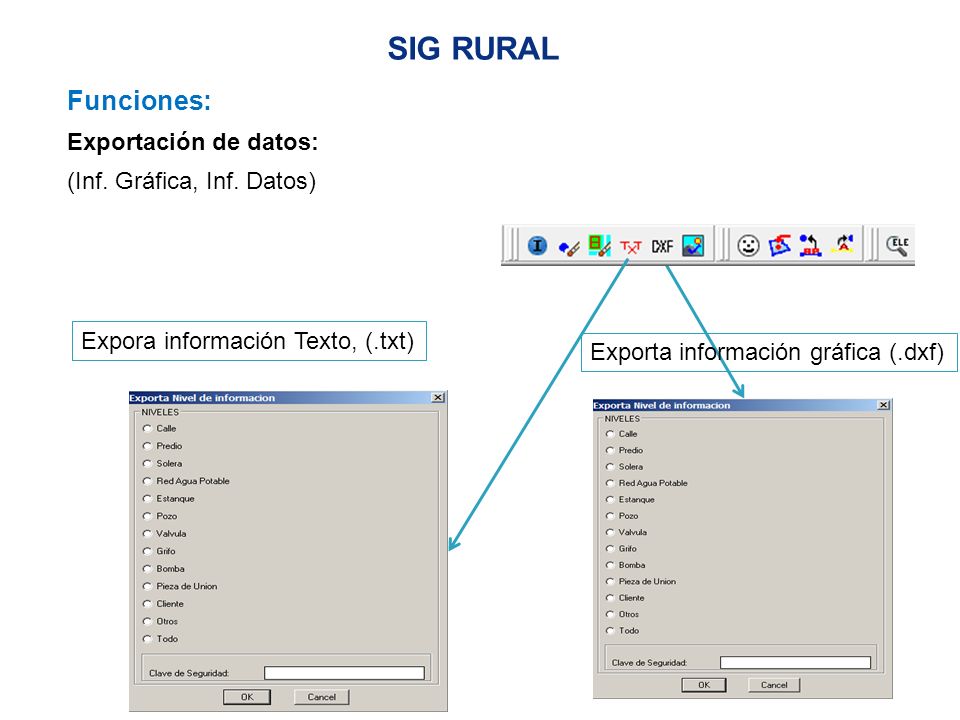Screen dimensions: 960x720
Task: Open the landscape picture toolbar icon
Action: point(693,246)
